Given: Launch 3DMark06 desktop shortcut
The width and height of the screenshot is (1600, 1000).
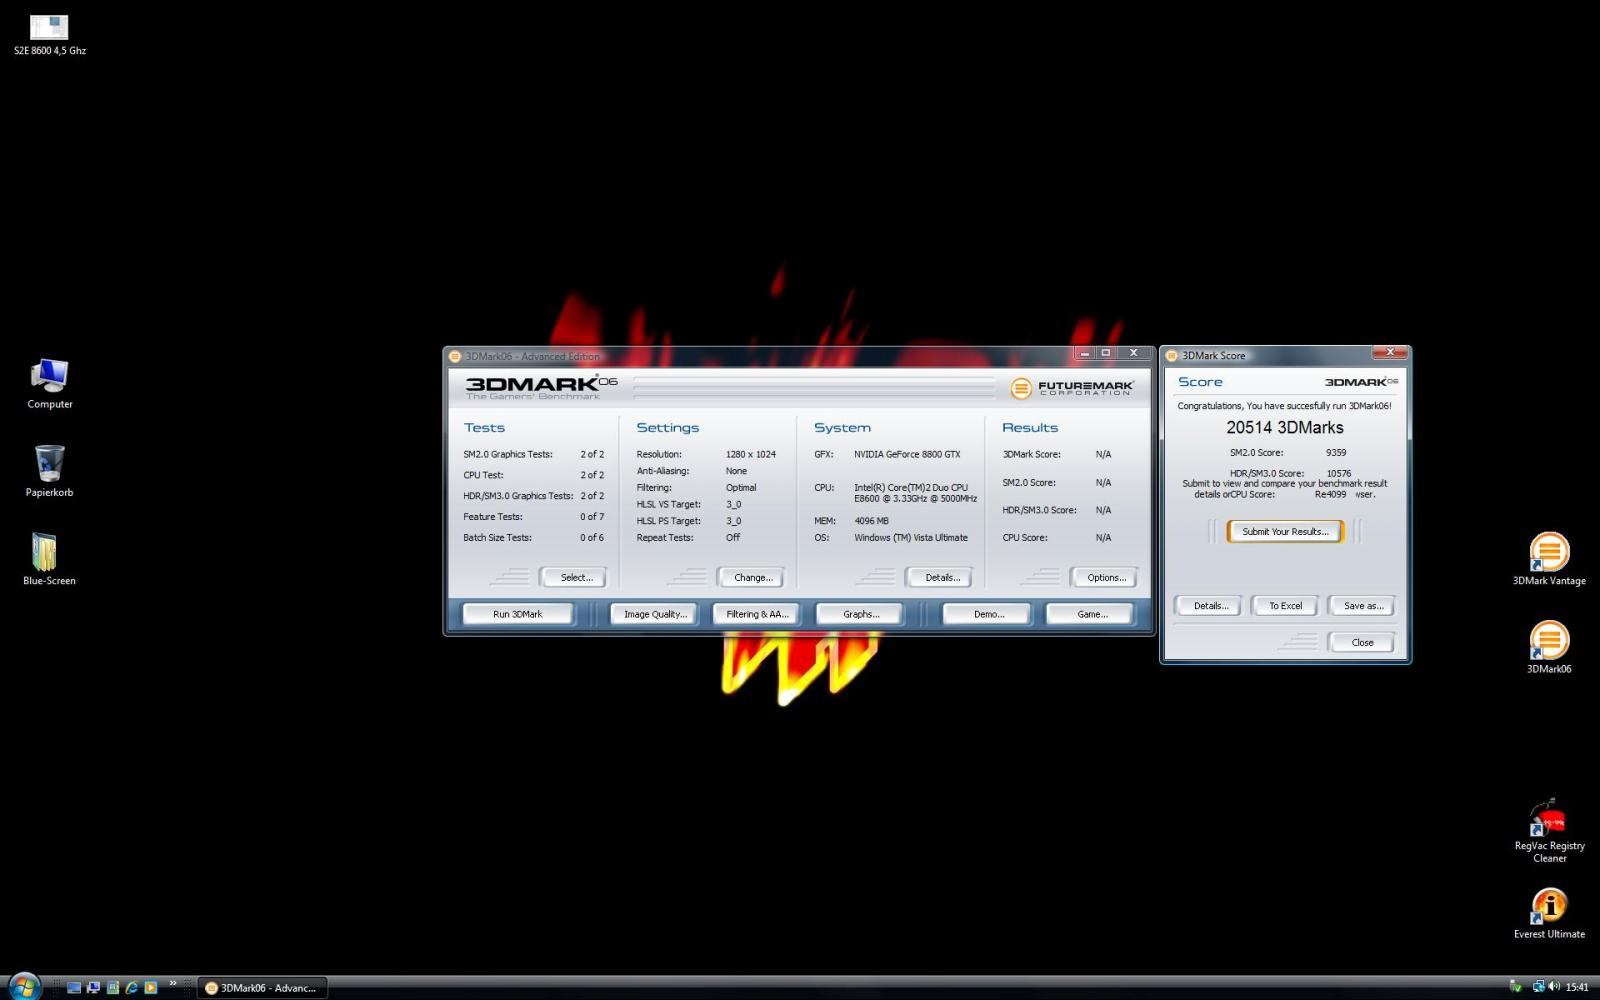Looking at the screenshot, I should pos(1549,648).
